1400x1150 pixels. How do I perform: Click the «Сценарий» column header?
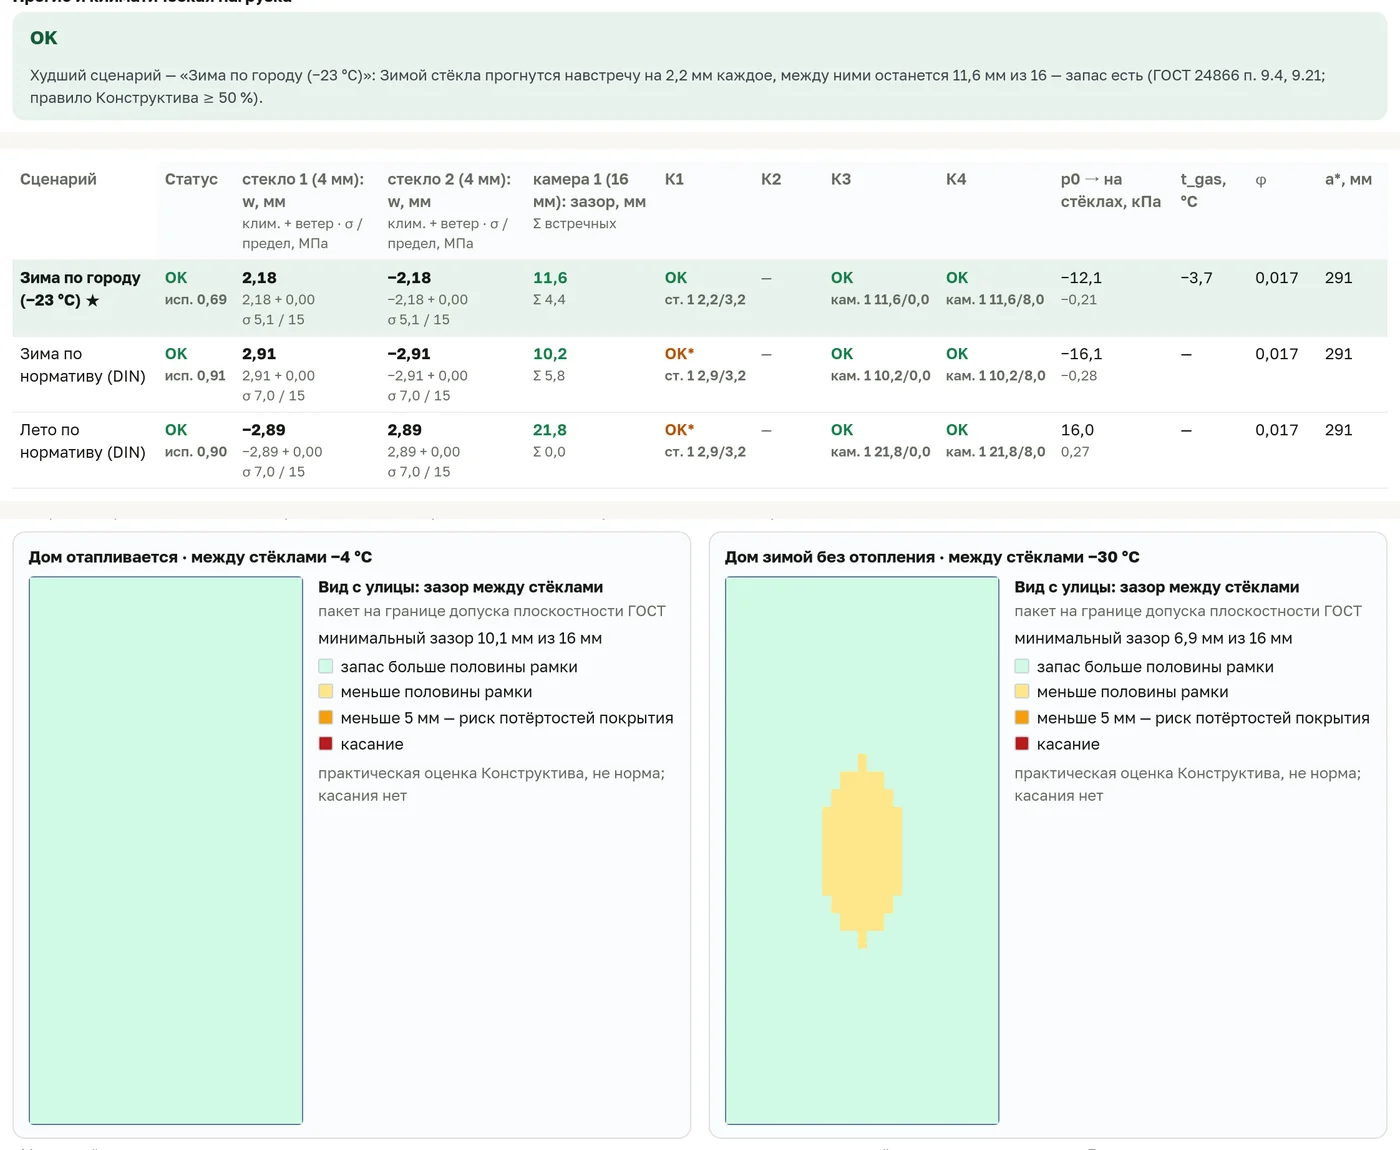pos(58,179)
